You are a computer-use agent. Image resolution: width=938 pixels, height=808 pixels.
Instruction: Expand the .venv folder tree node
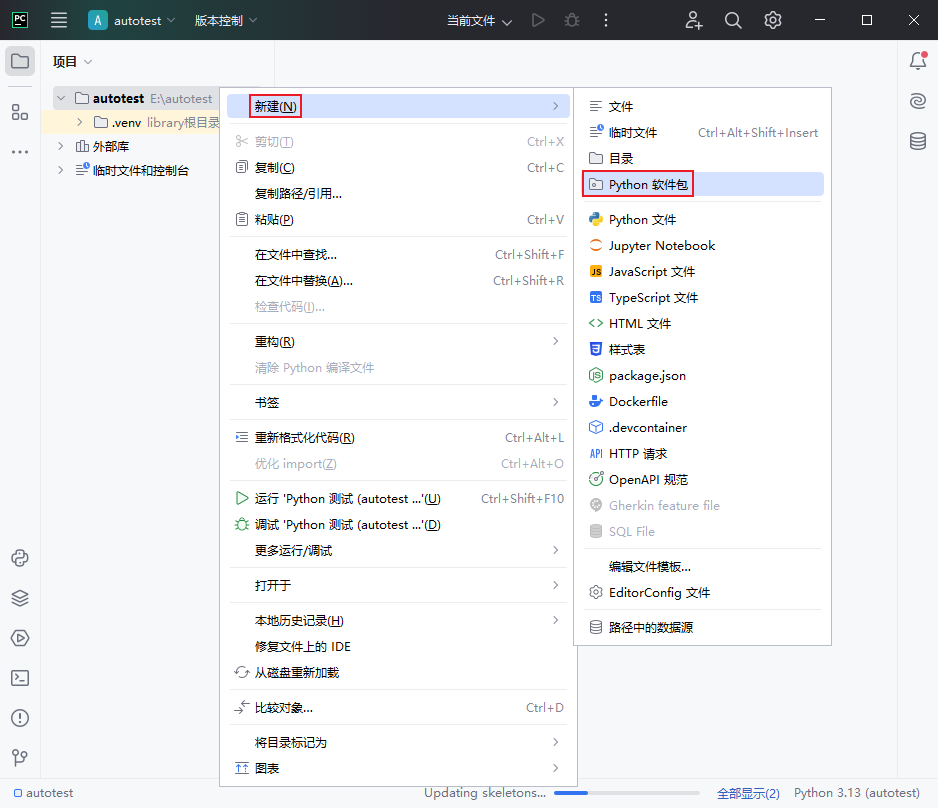coord(80,122)
